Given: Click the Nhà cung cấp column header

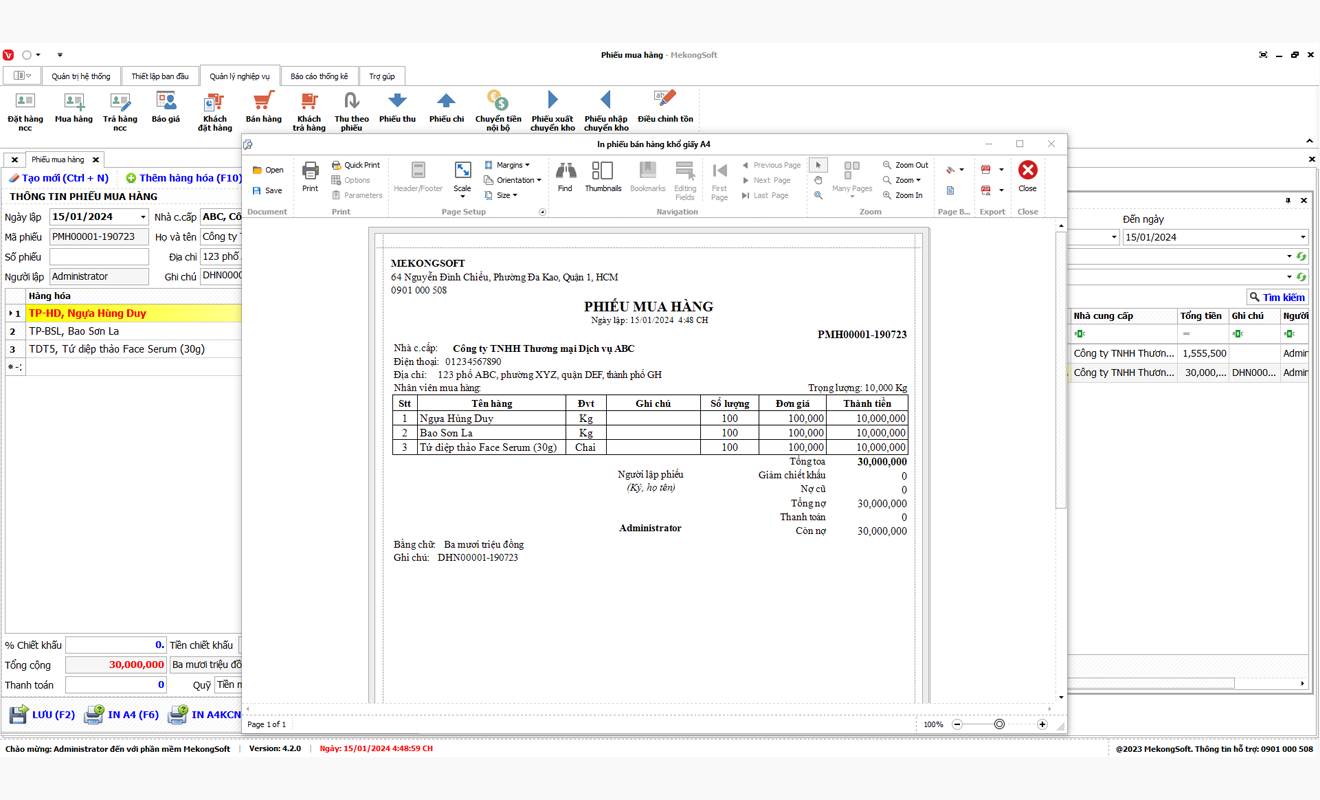Looking at the screenshot, I should pos(1123,316).
